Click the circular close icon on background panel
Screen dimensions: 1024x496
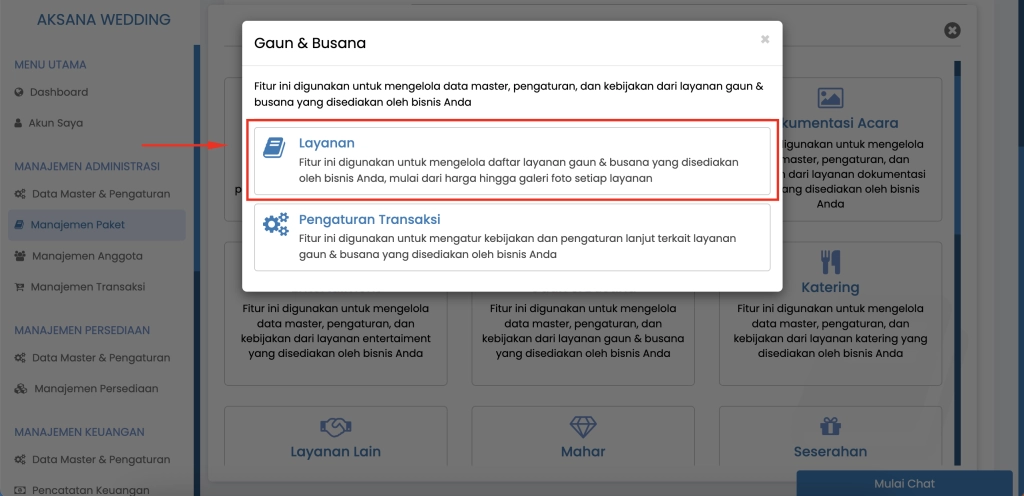[952, 31]
